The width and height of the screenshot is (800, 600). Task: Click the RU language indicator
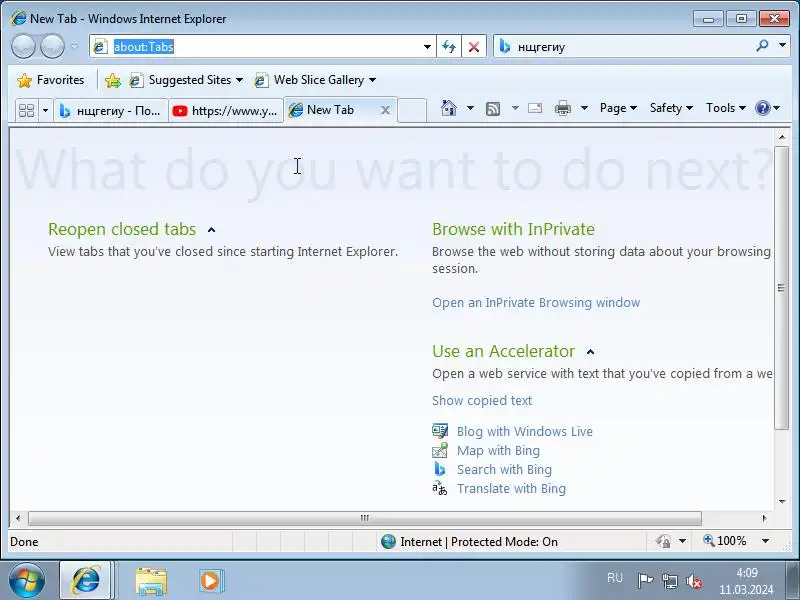tap(615, 578)
